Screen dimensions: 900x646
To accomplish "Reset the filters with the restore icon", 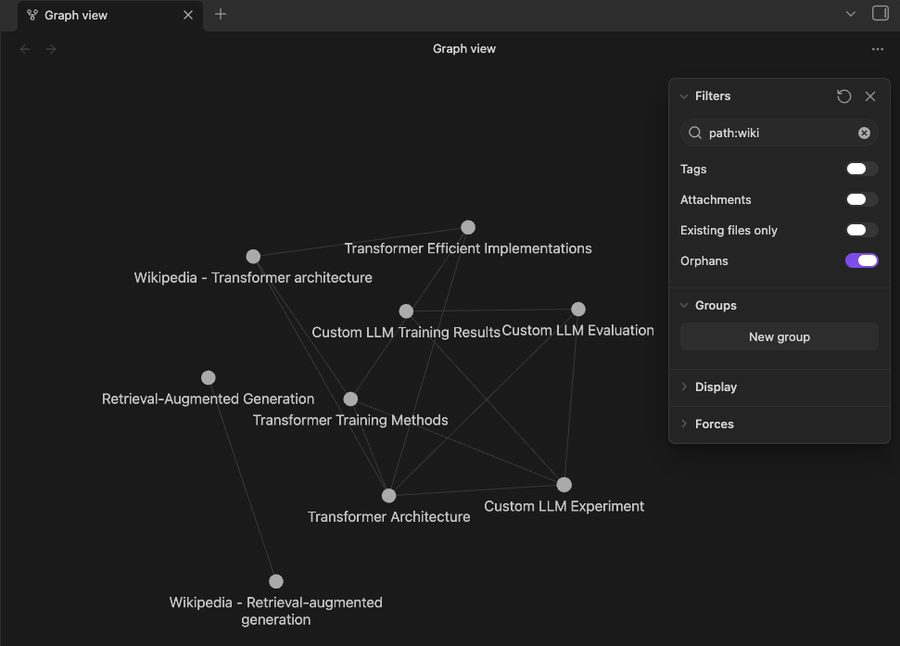I will (x=844, y=96).
